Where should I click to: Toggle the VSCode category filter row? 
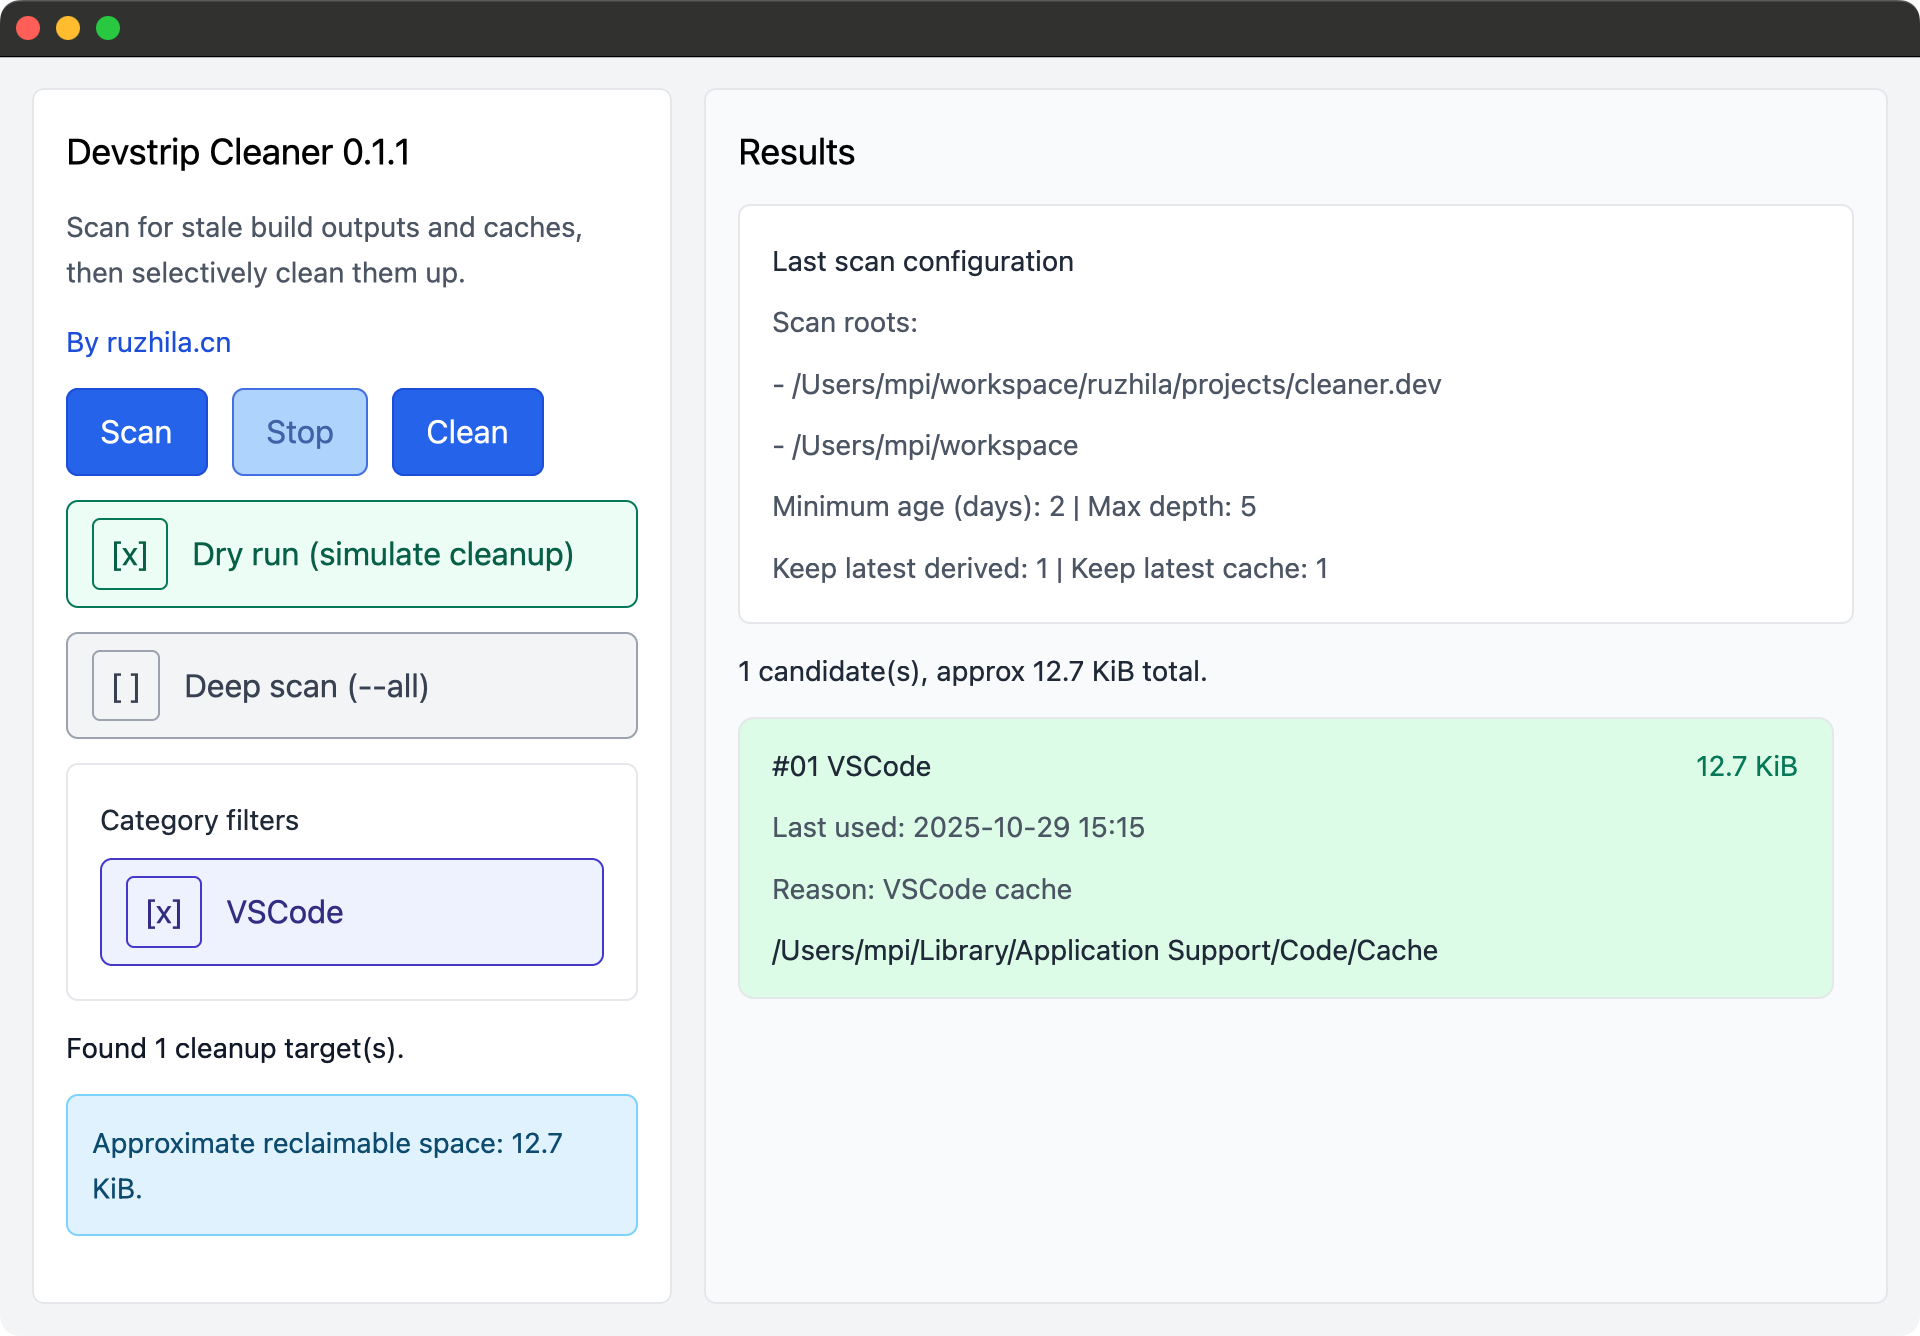point(352,912)
